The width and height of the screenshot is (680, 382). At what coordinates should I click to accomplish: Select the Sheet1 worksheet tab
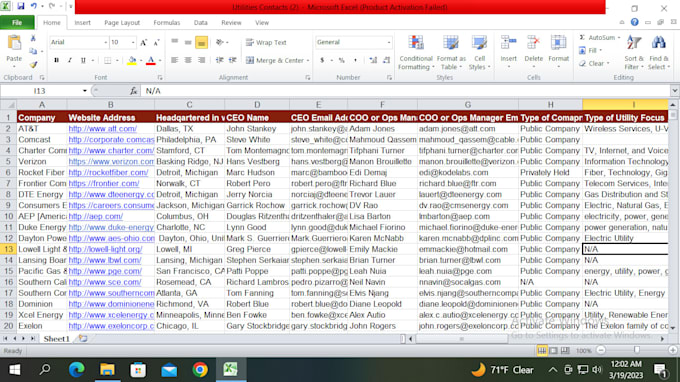[x=56, y=339]
